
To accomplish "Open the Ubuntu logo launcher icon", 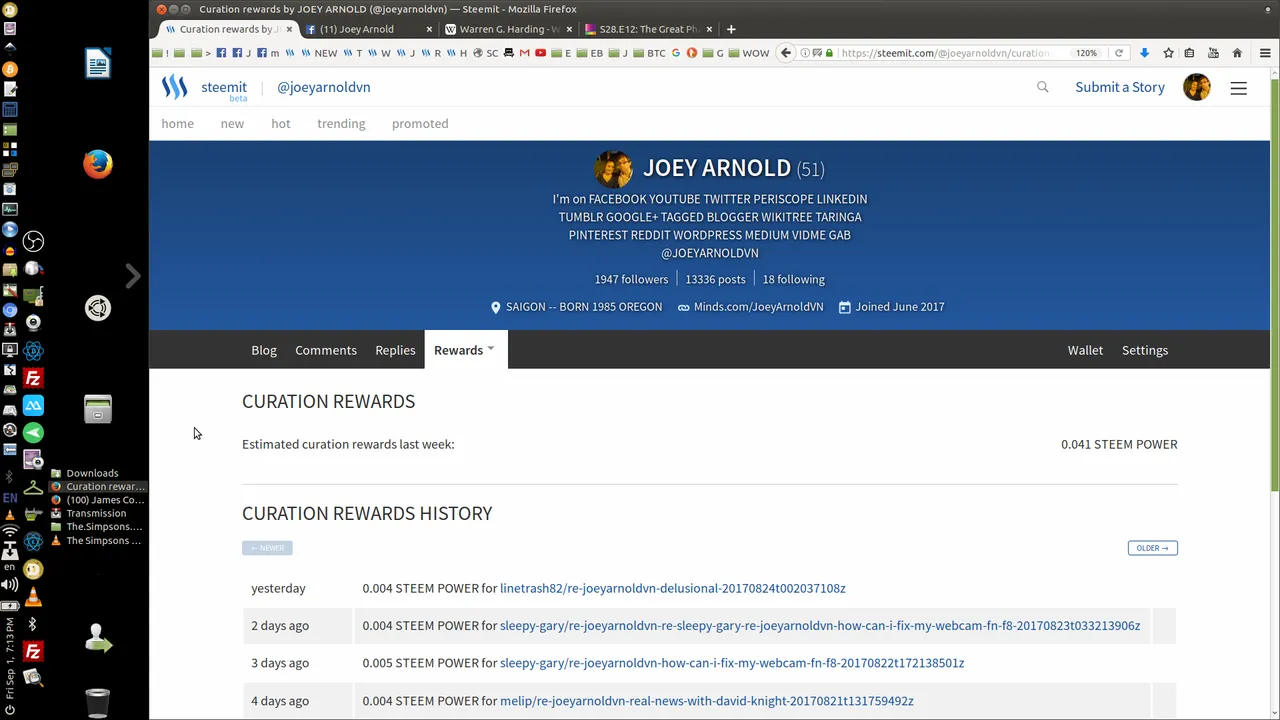I will coord(98,308).
